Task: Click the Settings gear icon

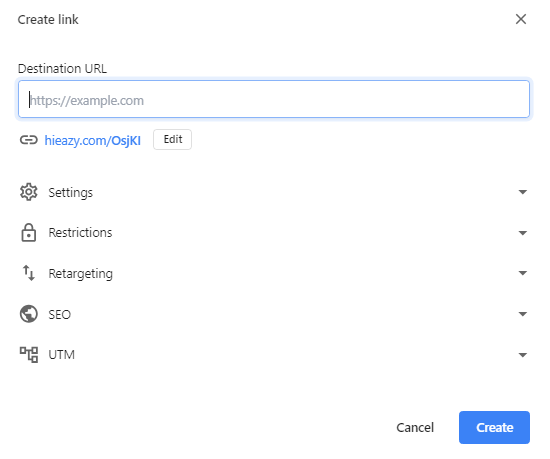Action: [x=28, y=192]
